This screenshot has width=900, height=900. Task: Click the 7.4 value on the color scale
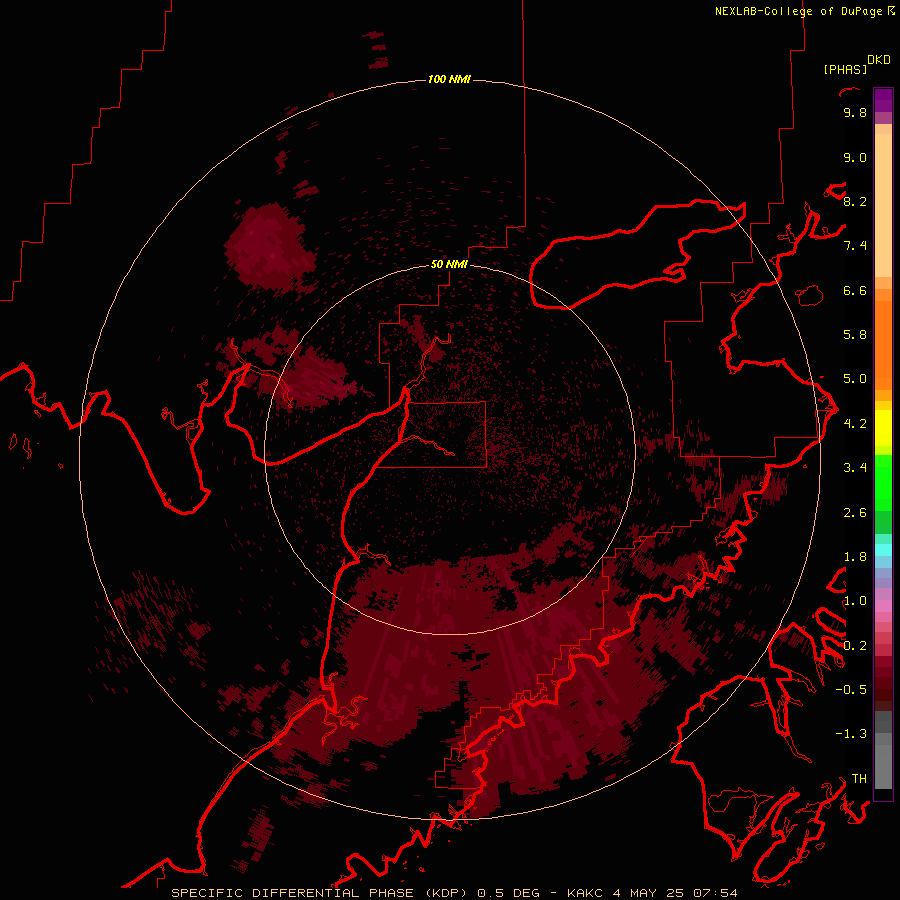point(855,246)
